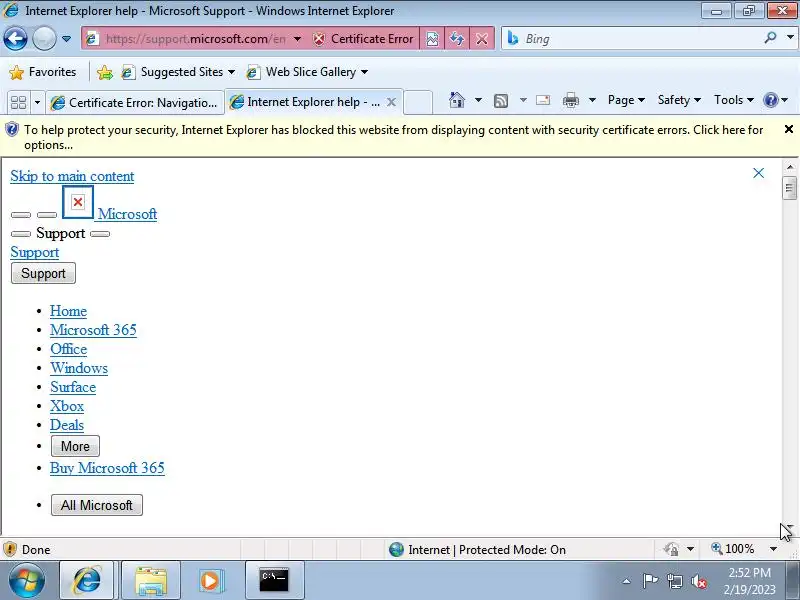Open Quick Tabs grid icon
The width and height of the screenshot is (800, 600).
point(19,103)
